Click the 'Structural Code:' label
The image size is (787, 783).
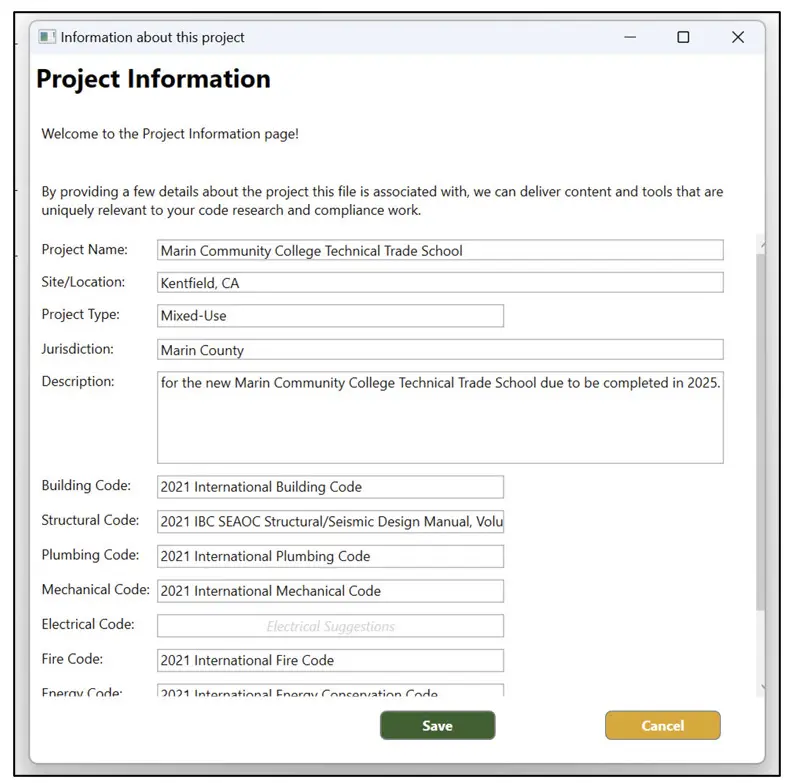90,520
